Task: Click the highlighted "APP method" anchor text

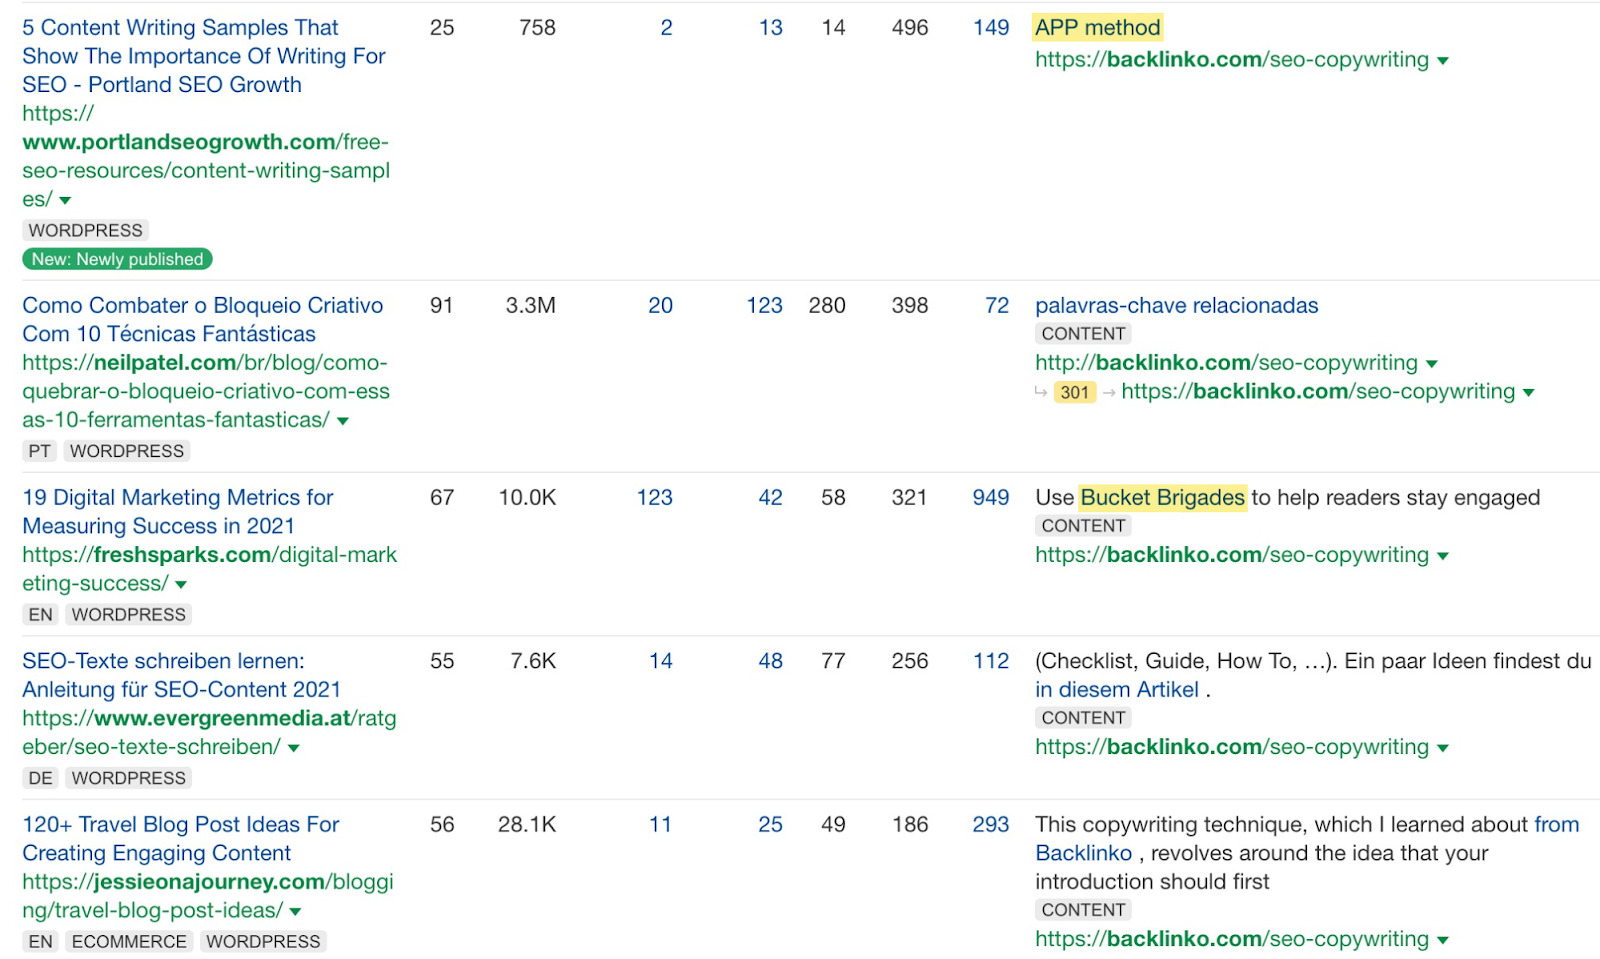Action: 1097,27
